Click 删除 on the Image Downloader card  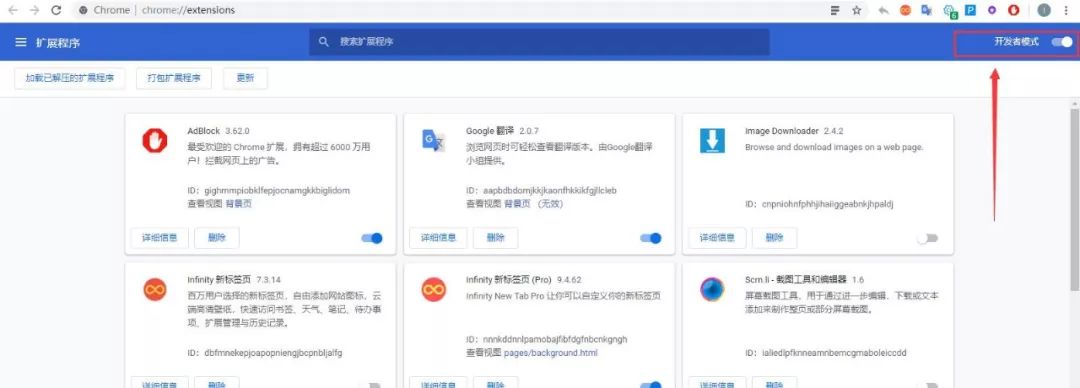click(774, 238)
